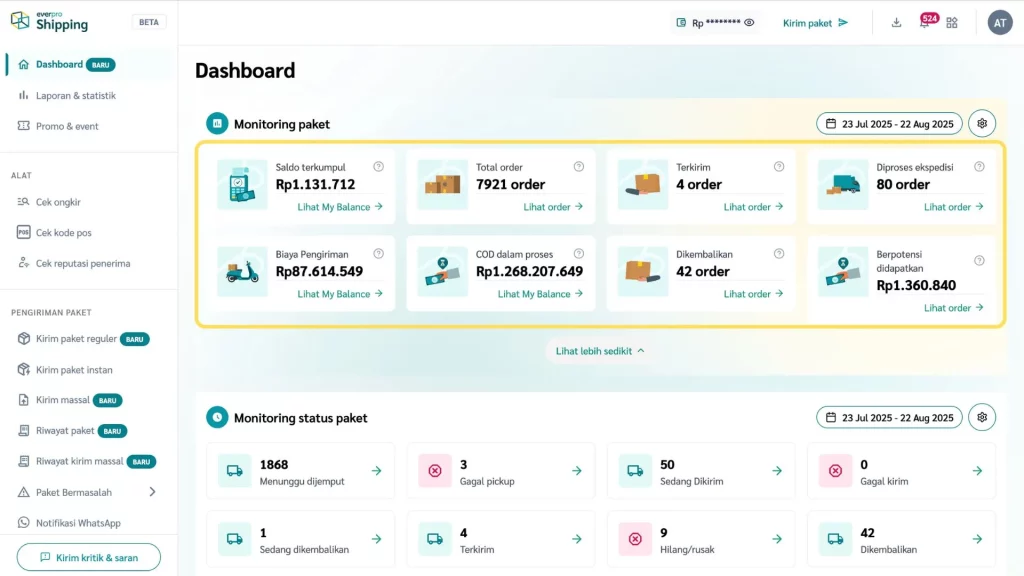The height and width of the screenshot is (576, 1024).
Task: Click Kirim kritik & saran button
Action: [x=89, y=557]
